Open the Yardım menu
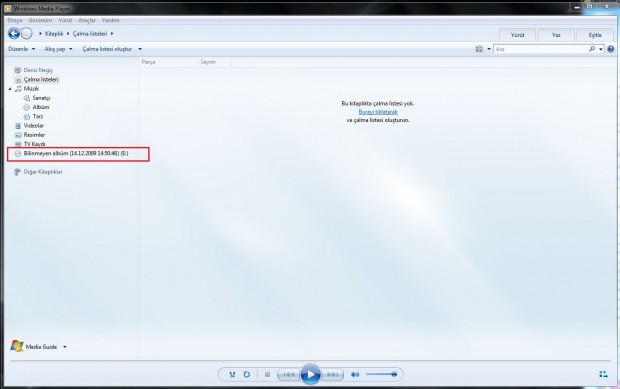Screen dimensions: 620x389 coord(111,20)
